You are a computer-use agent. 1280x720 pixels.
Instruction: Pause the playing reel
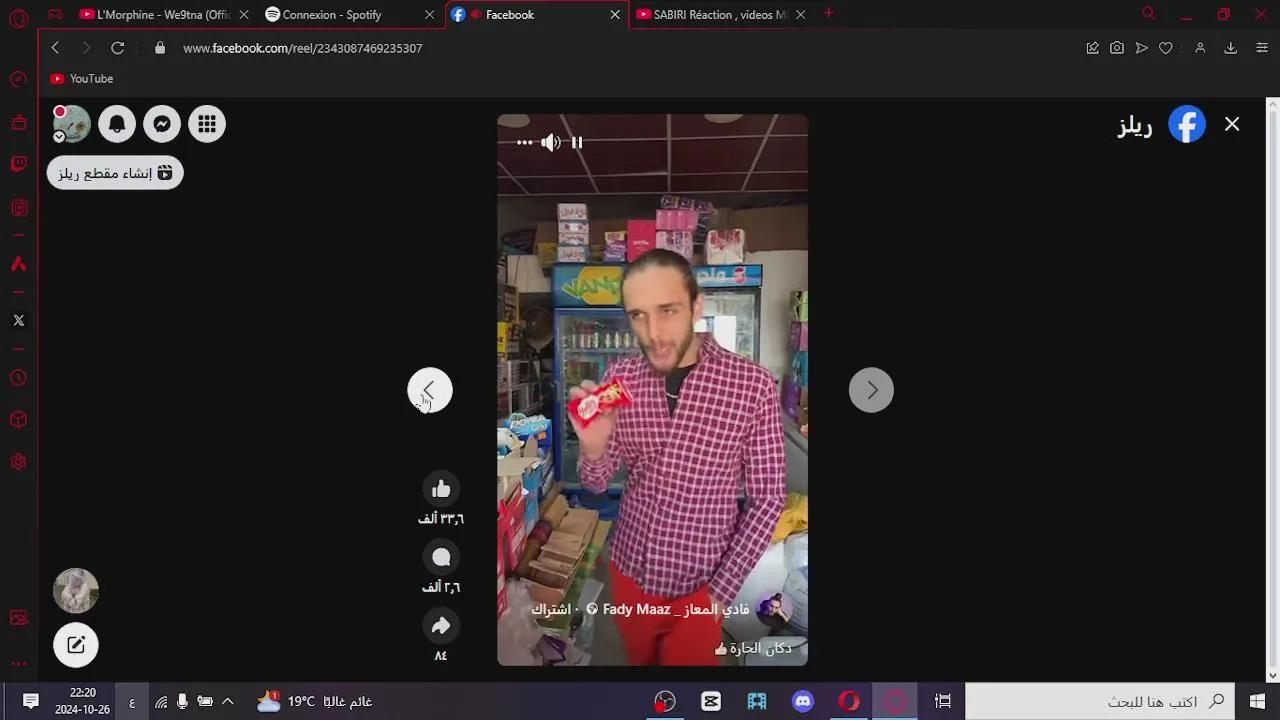coord(577,142)
